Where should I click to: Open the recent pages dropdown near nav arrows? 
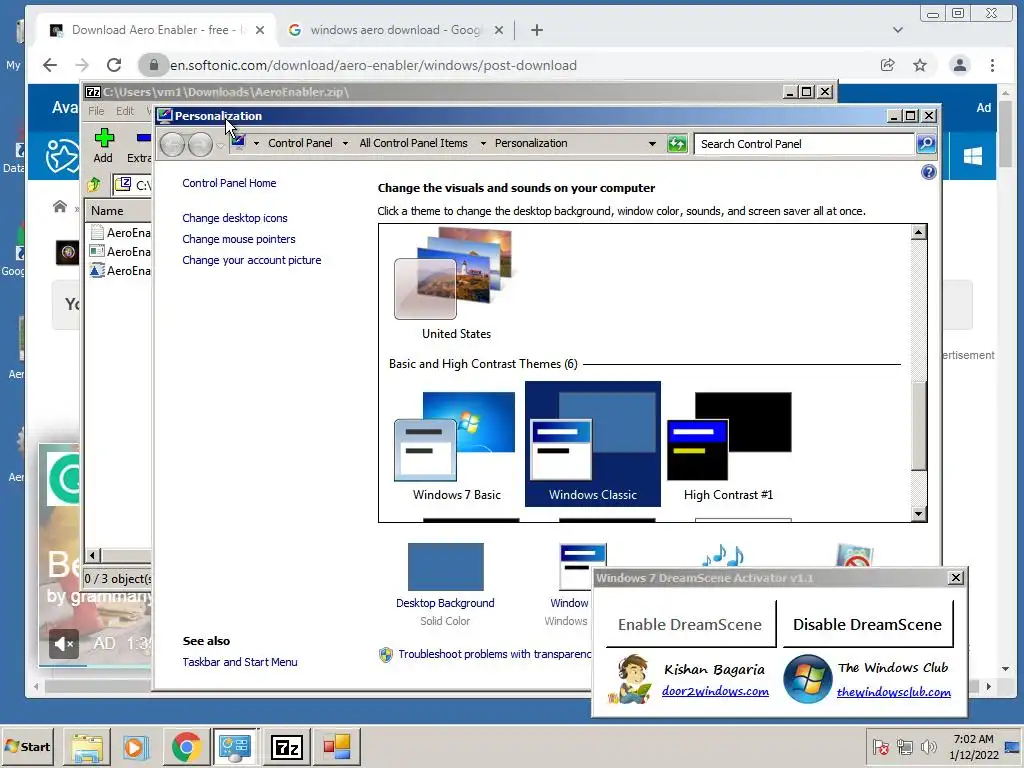[221, 145]
